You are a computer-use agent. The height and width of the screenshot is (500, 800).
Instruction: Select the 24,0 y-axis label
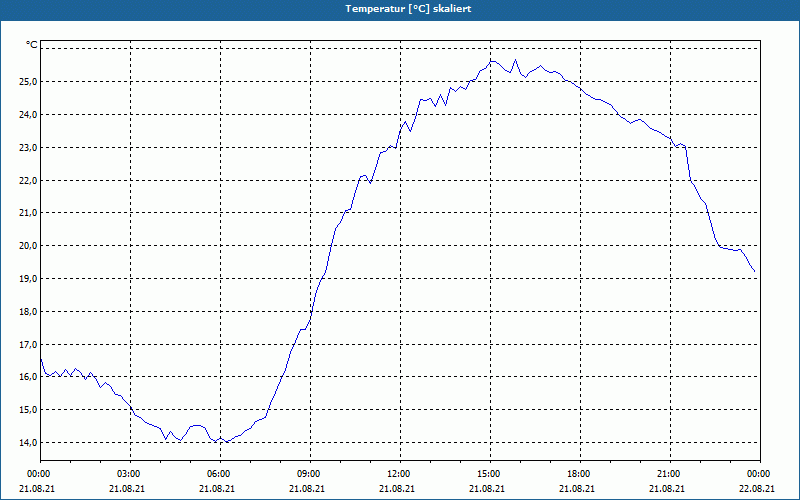click(x=29, y=115)
